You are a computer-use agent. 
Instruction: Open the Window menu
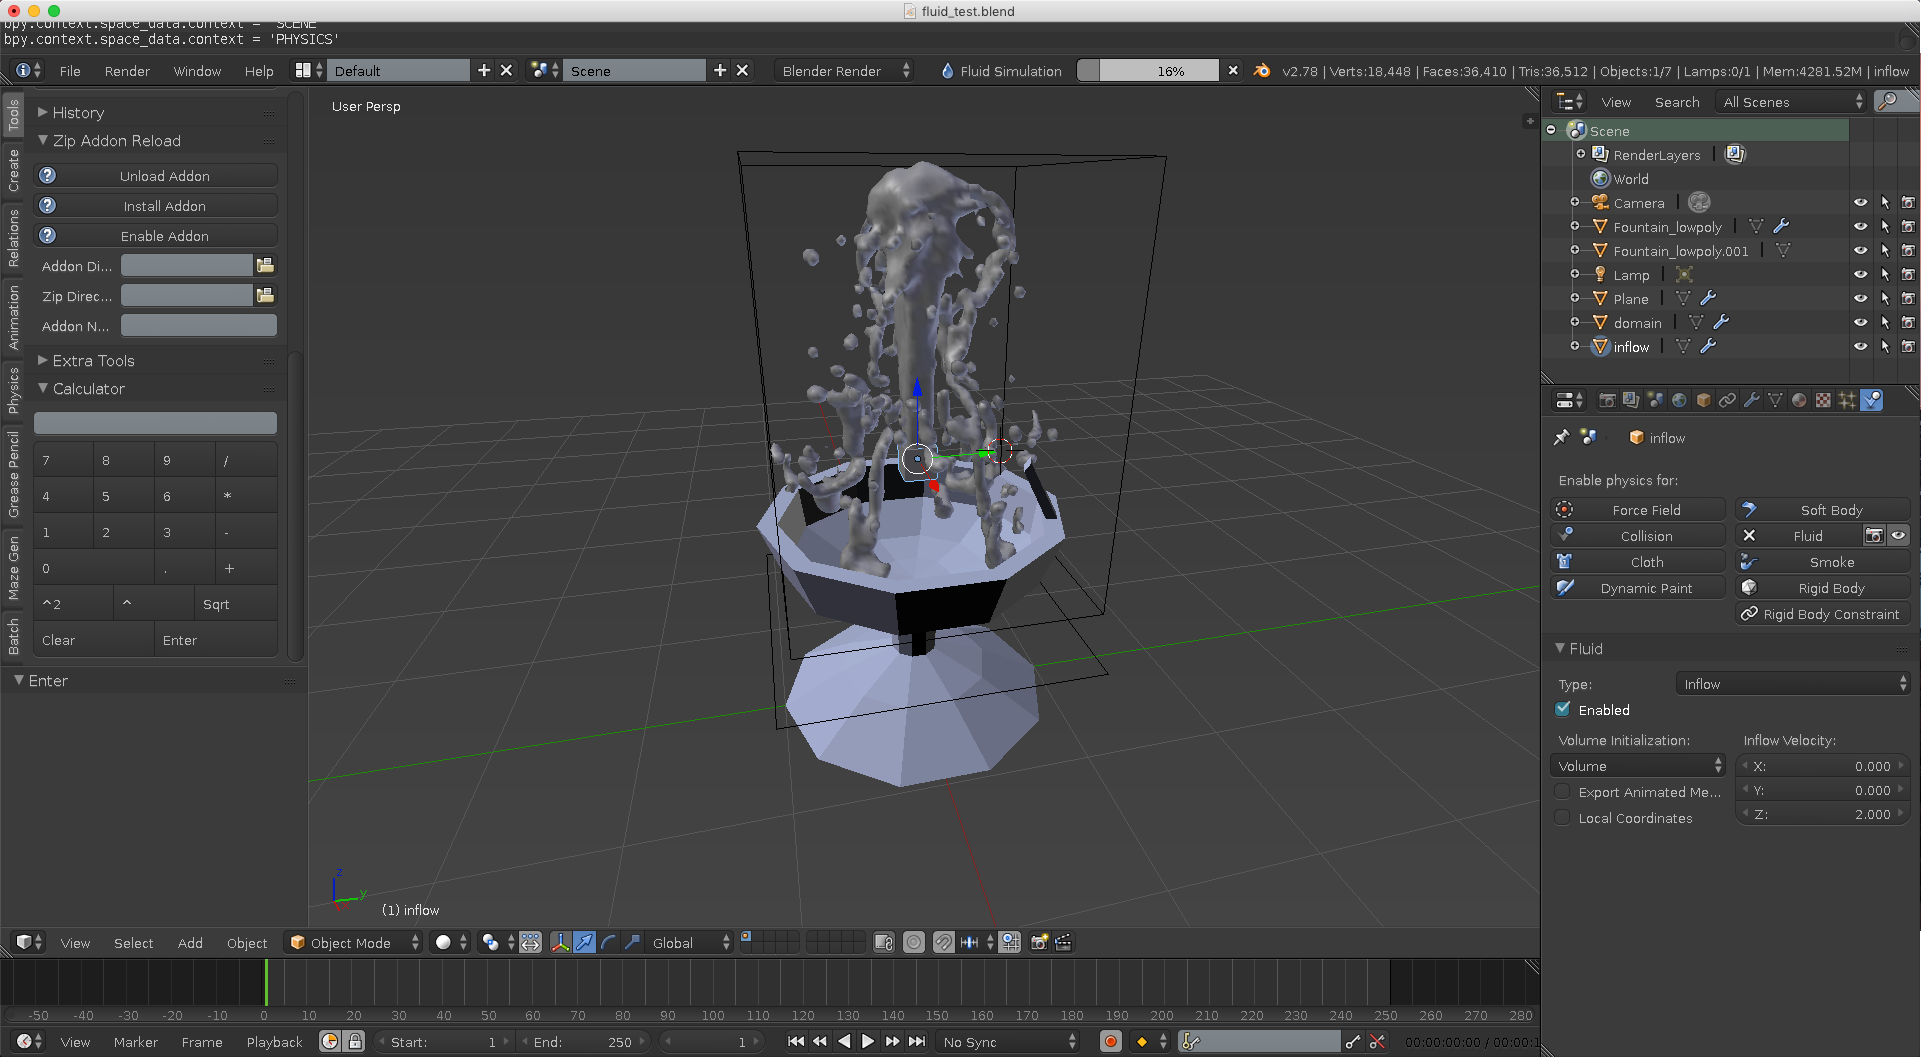click(197, 71)
